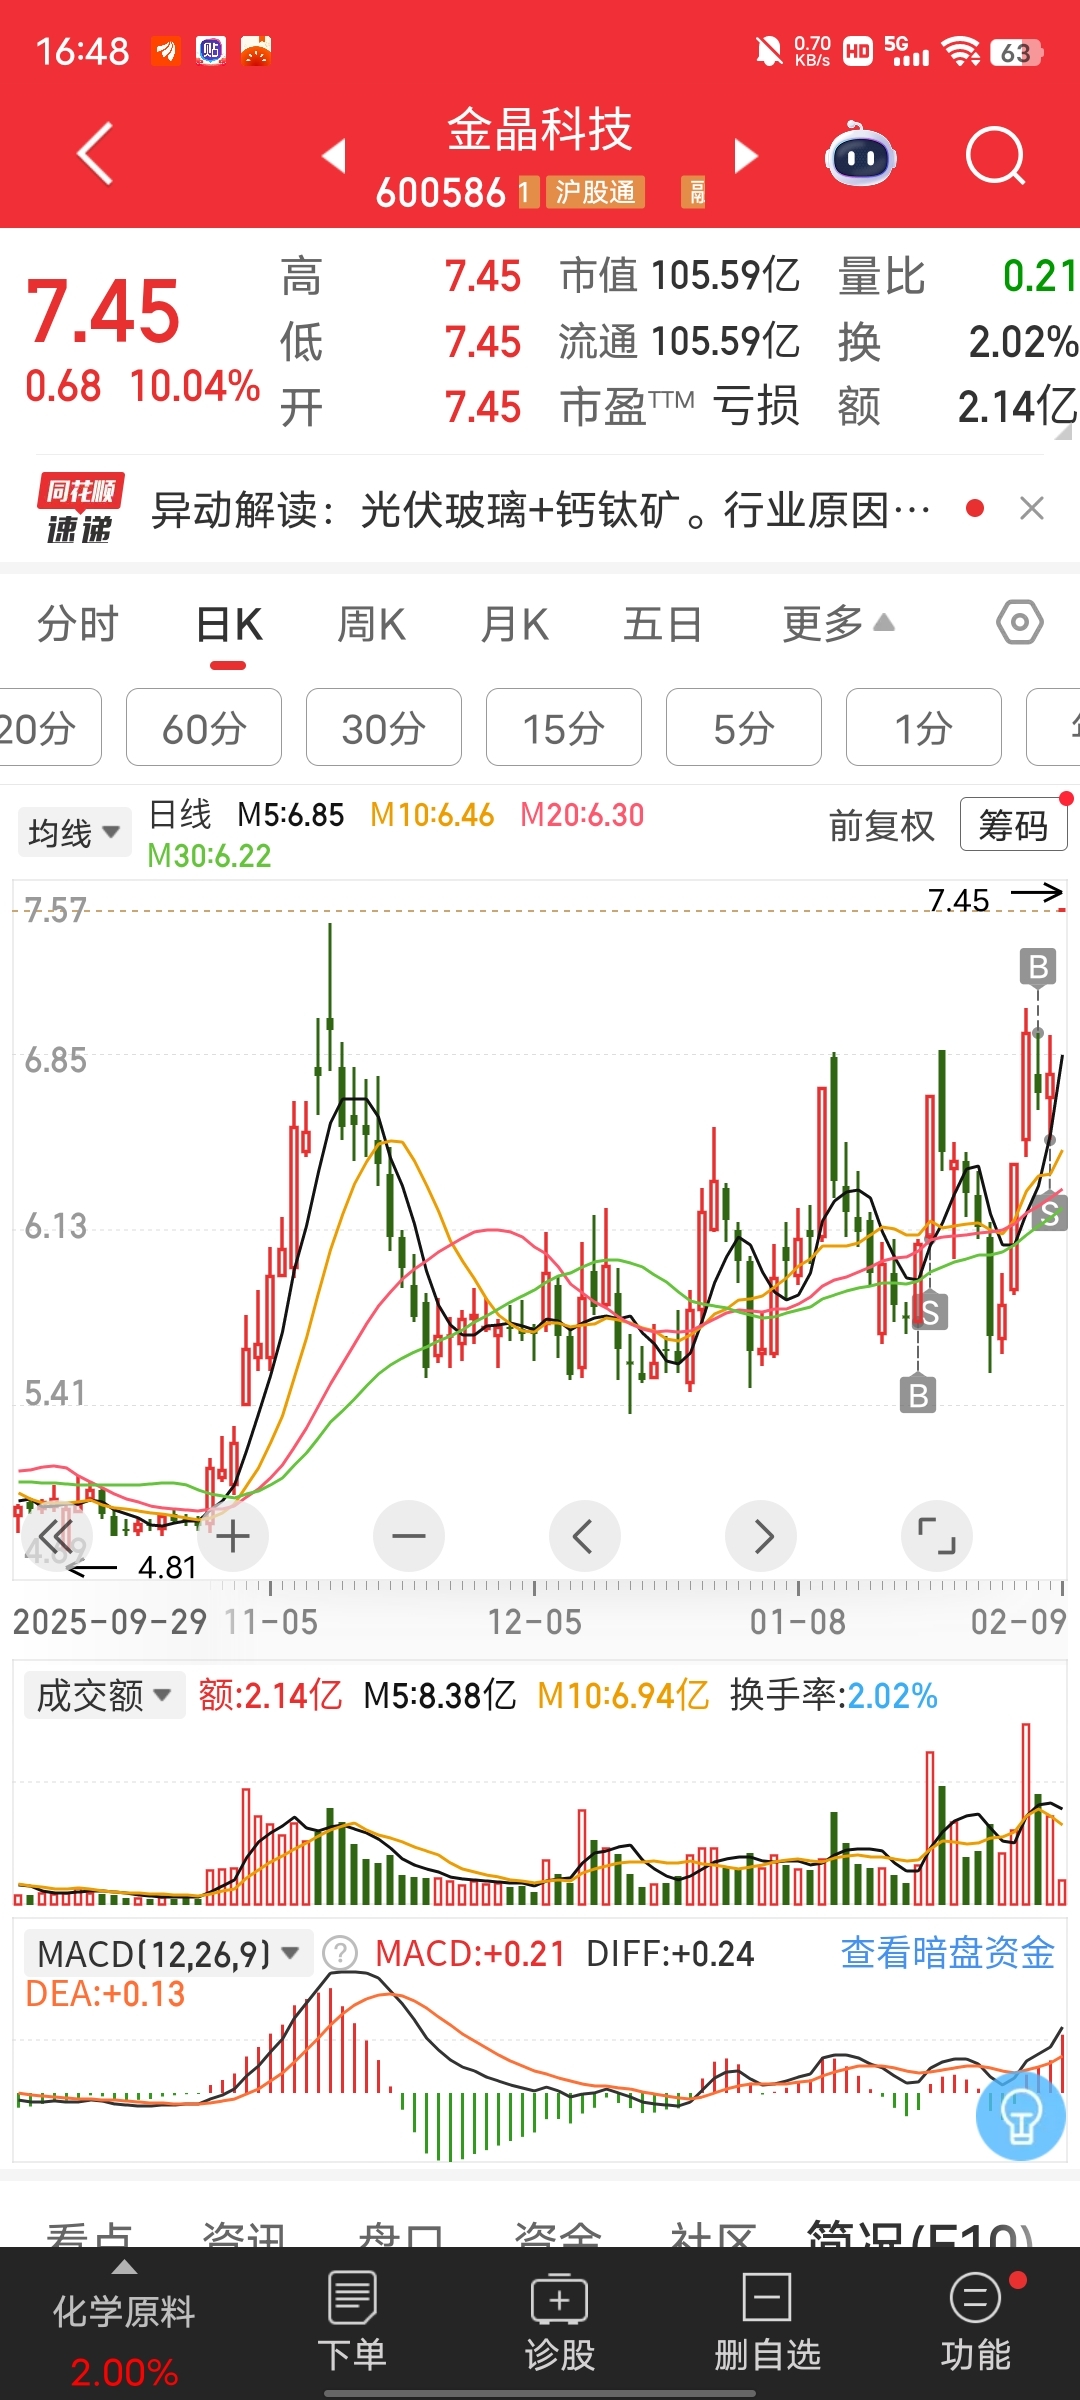Move chart right with chevron button
1080x2400 pixels.
click(761, 1536)
